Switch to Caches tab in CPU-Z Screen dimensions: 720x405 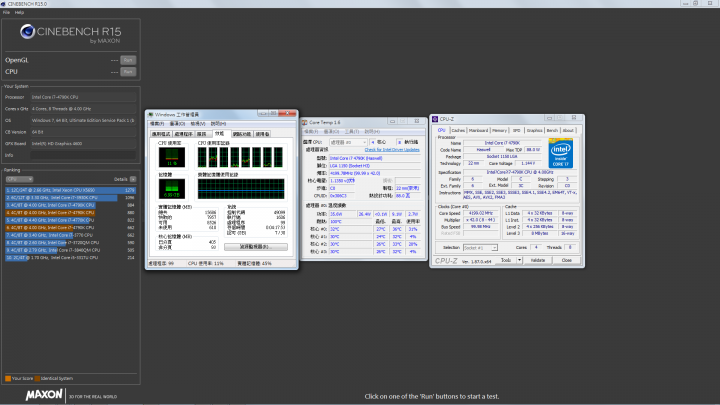tap(458, 131)
